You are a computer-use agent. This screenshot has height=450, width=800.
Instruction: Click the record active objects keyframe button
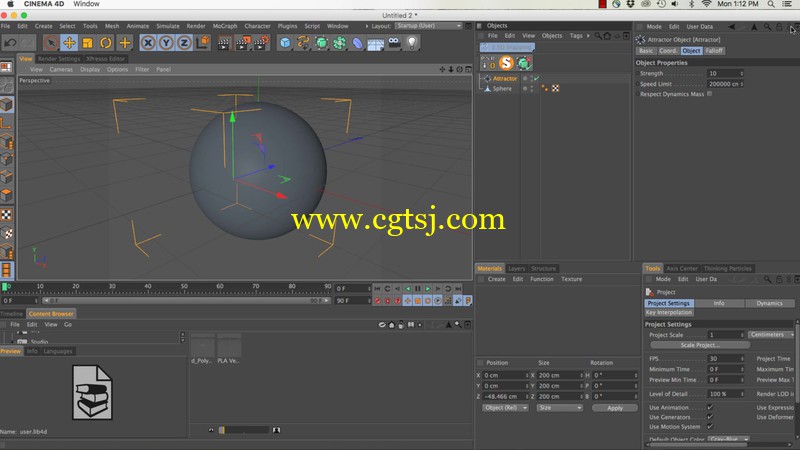pos(378,301)
